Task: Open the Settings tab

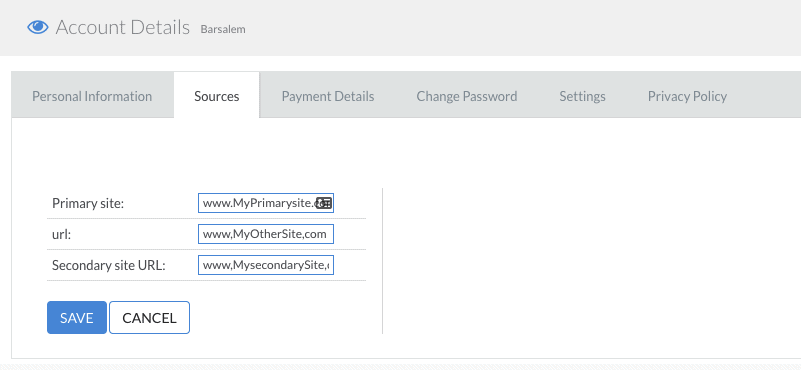Action: (x=582, y=96)
